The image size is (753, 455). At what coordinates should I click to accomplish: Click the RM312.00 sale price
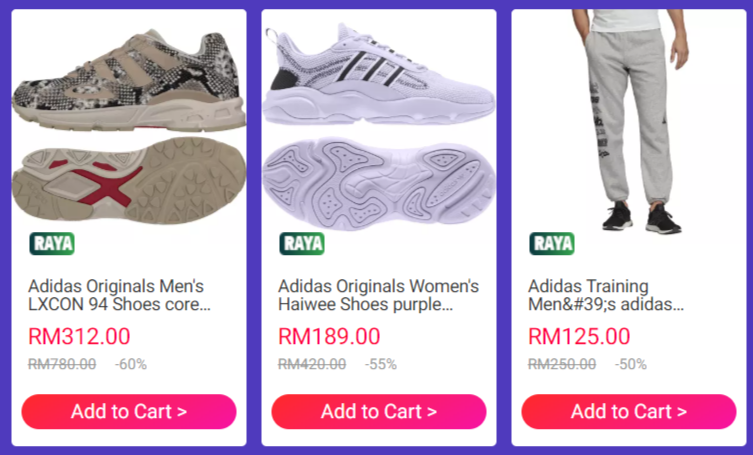point(79,337)
